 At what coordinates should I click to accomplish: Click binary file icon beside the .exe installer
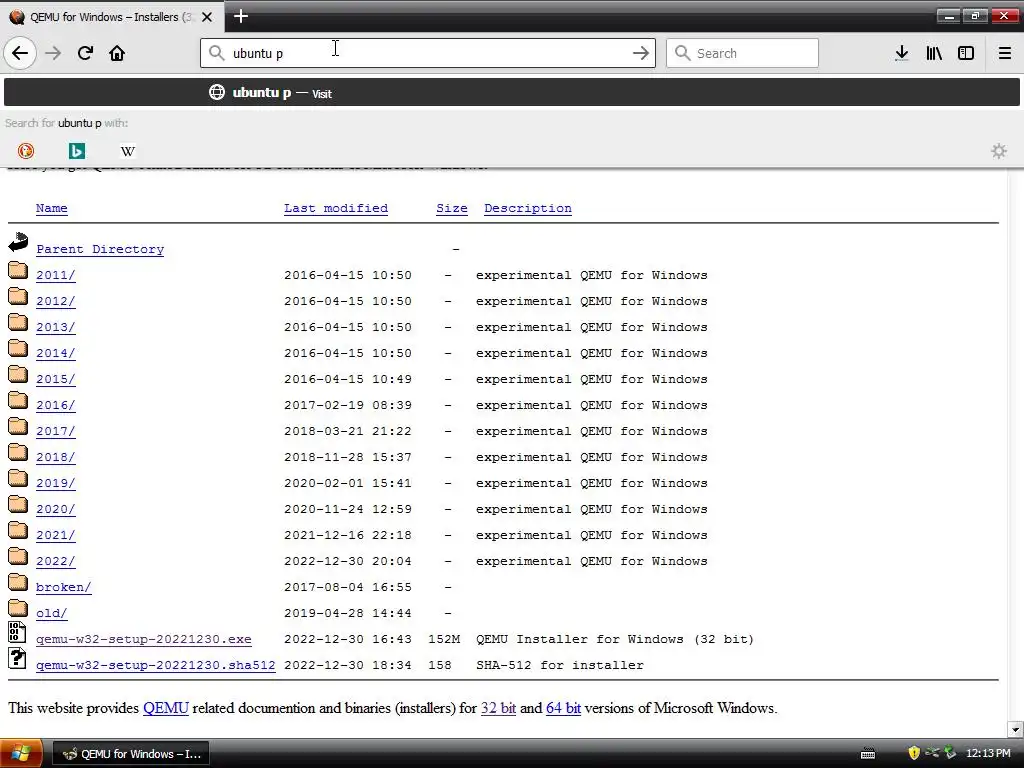click(x=17, y=632)
